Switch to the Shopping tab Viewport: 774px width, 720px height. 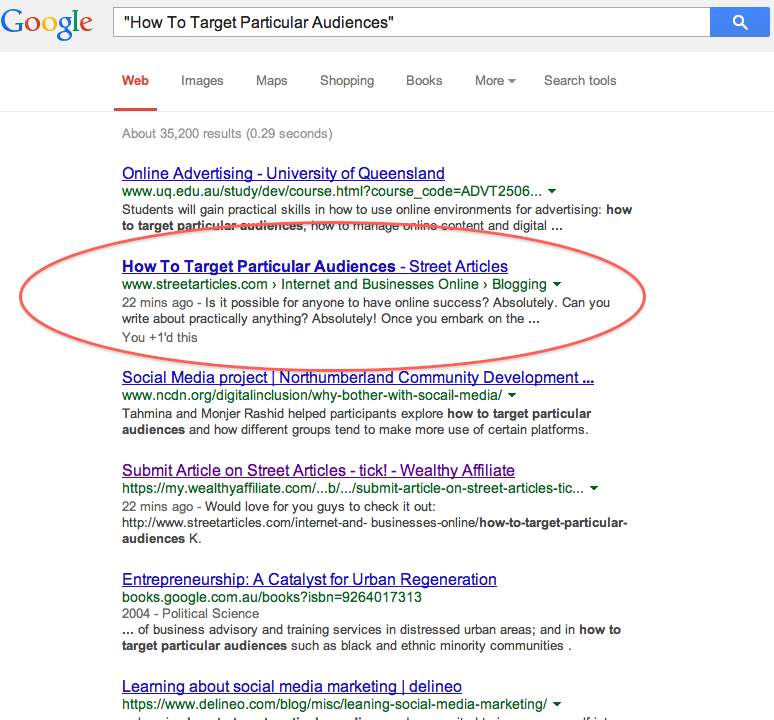[347, 80]
